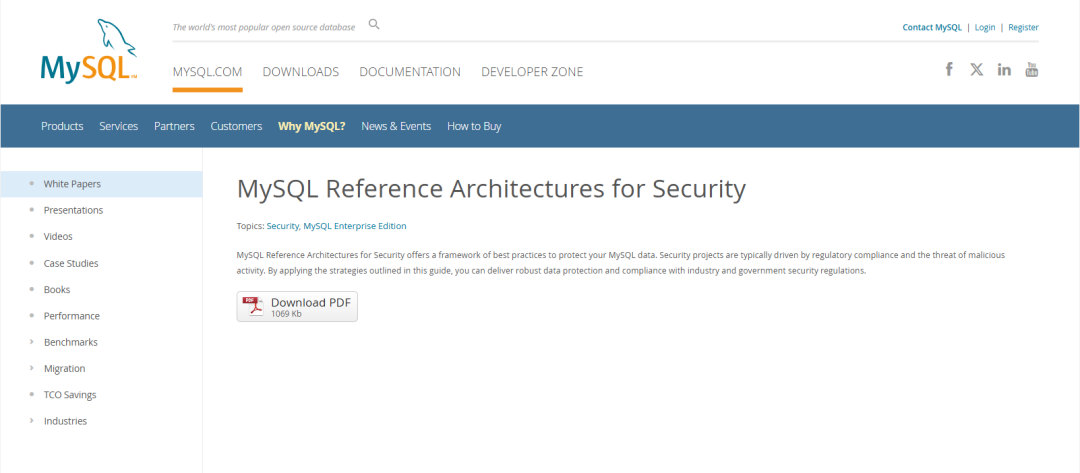
Task: Expand the Migration sidebar section
Action: pos(64,368)
